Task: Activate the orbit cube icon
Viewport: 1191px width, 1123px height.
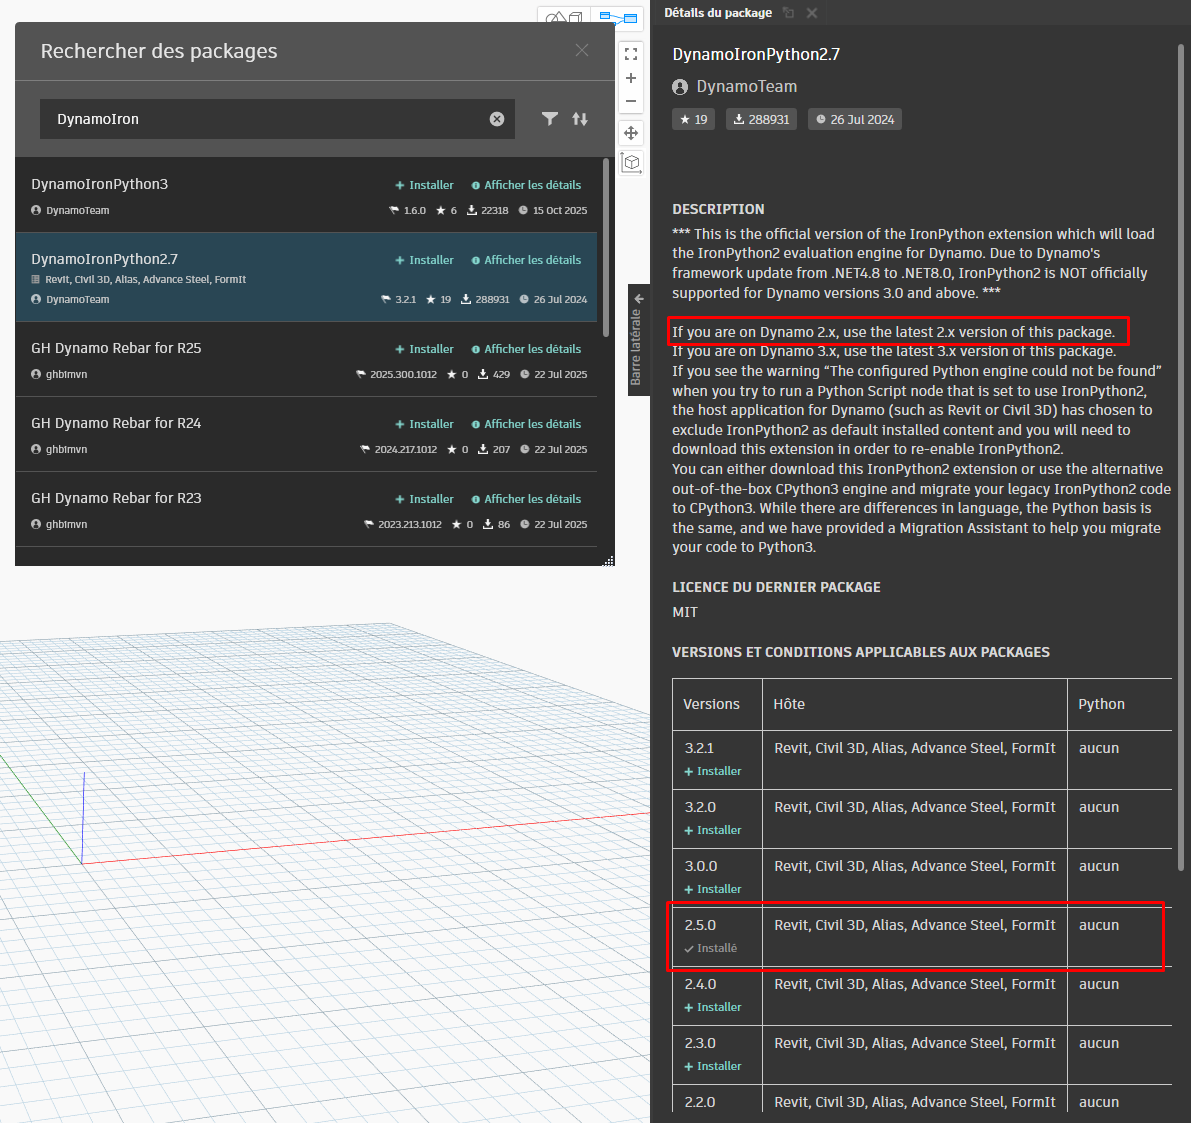Action: point(630,163)
